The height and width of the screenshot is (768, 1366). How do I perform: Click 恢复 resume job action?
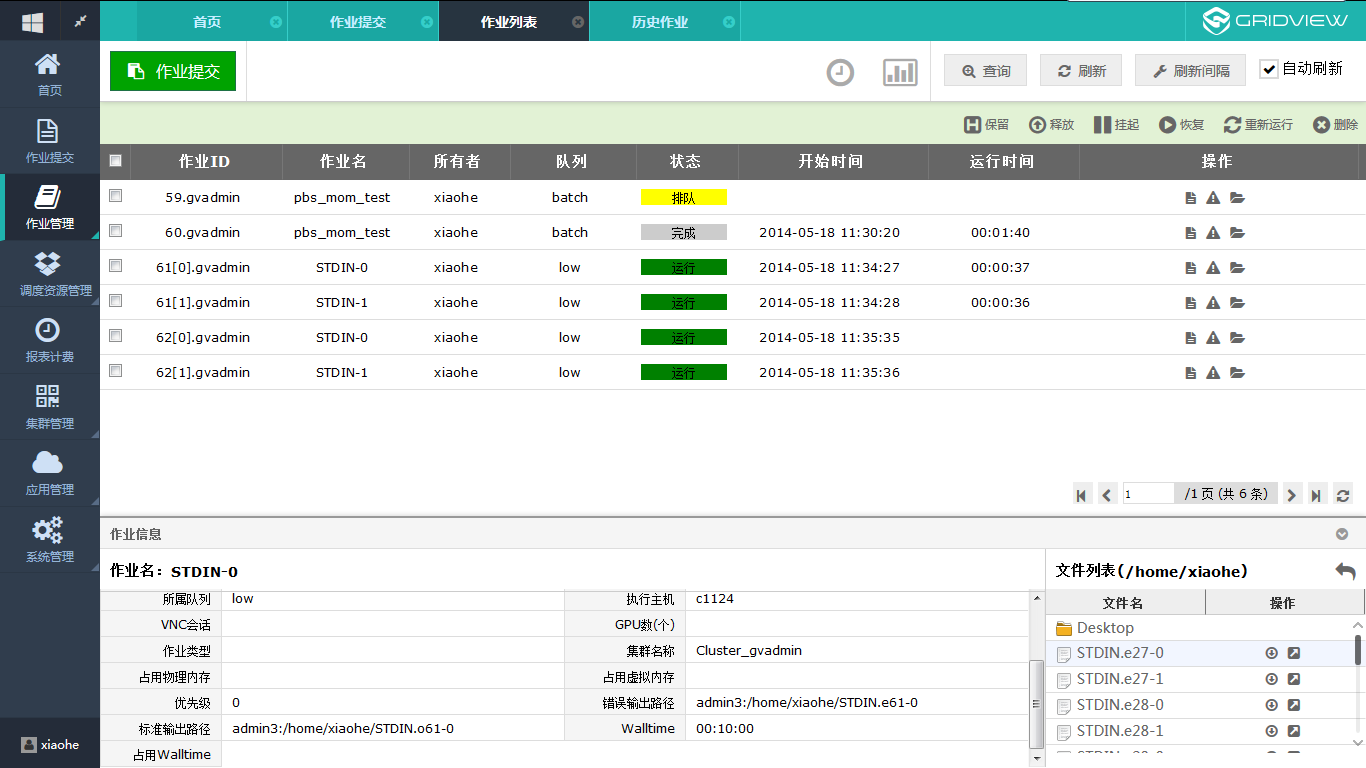[1182, 125]
